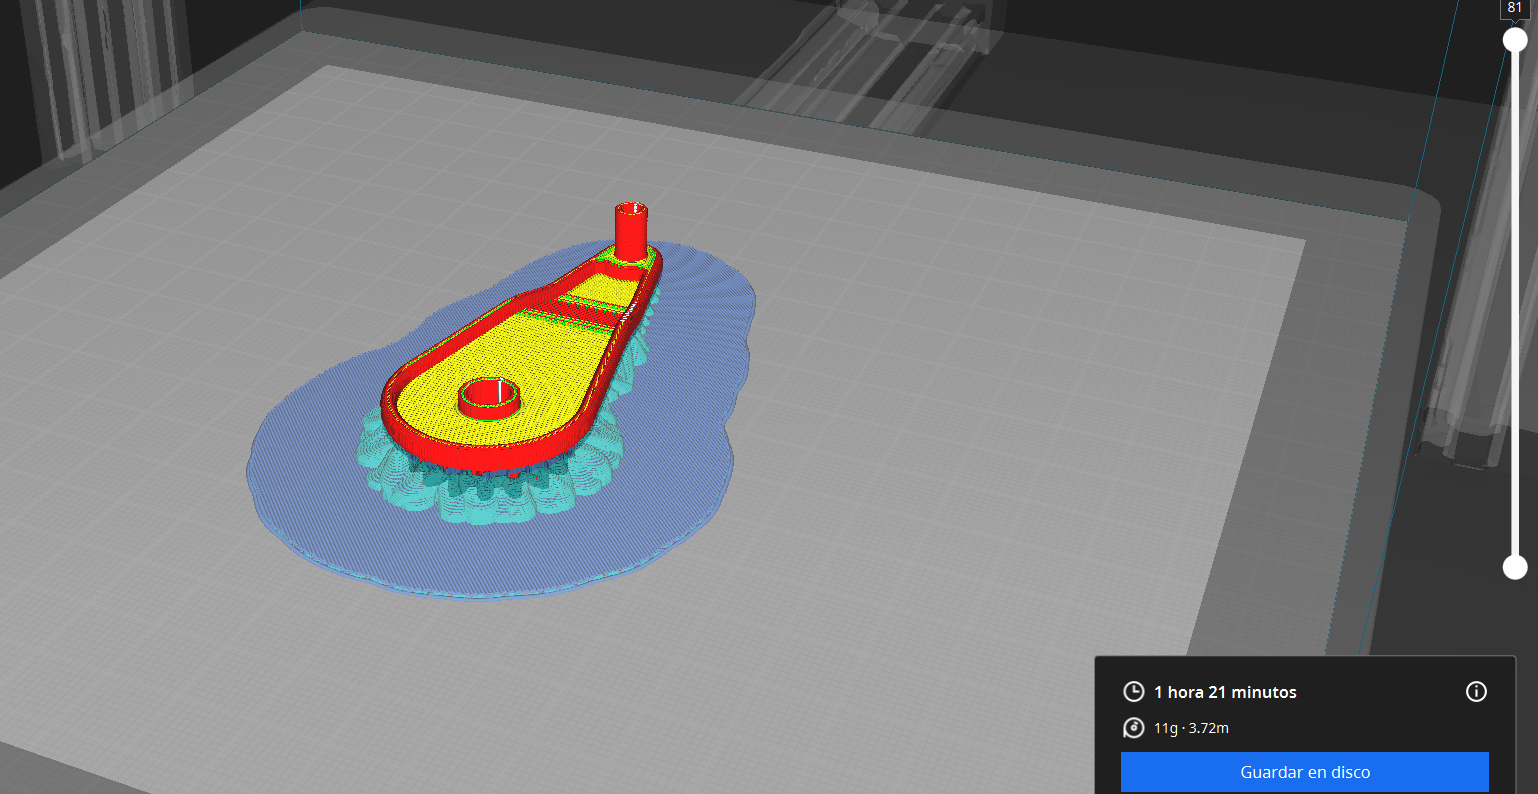Click the vertical layer slider track
The height and width of the screenshot is (794, 1538).
1515,304
